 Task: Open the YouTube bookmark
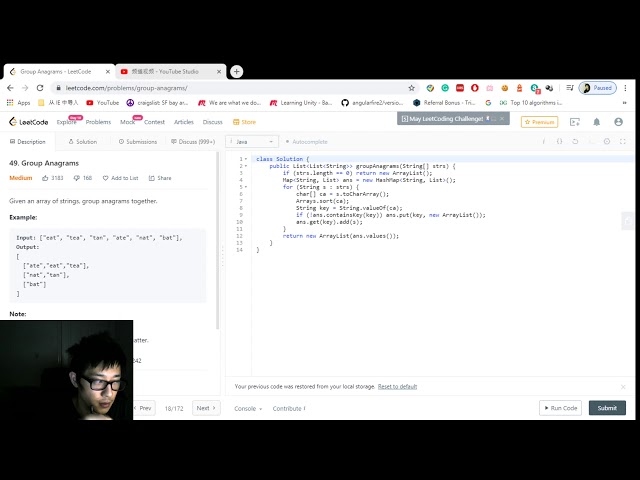tap(102, 103)
